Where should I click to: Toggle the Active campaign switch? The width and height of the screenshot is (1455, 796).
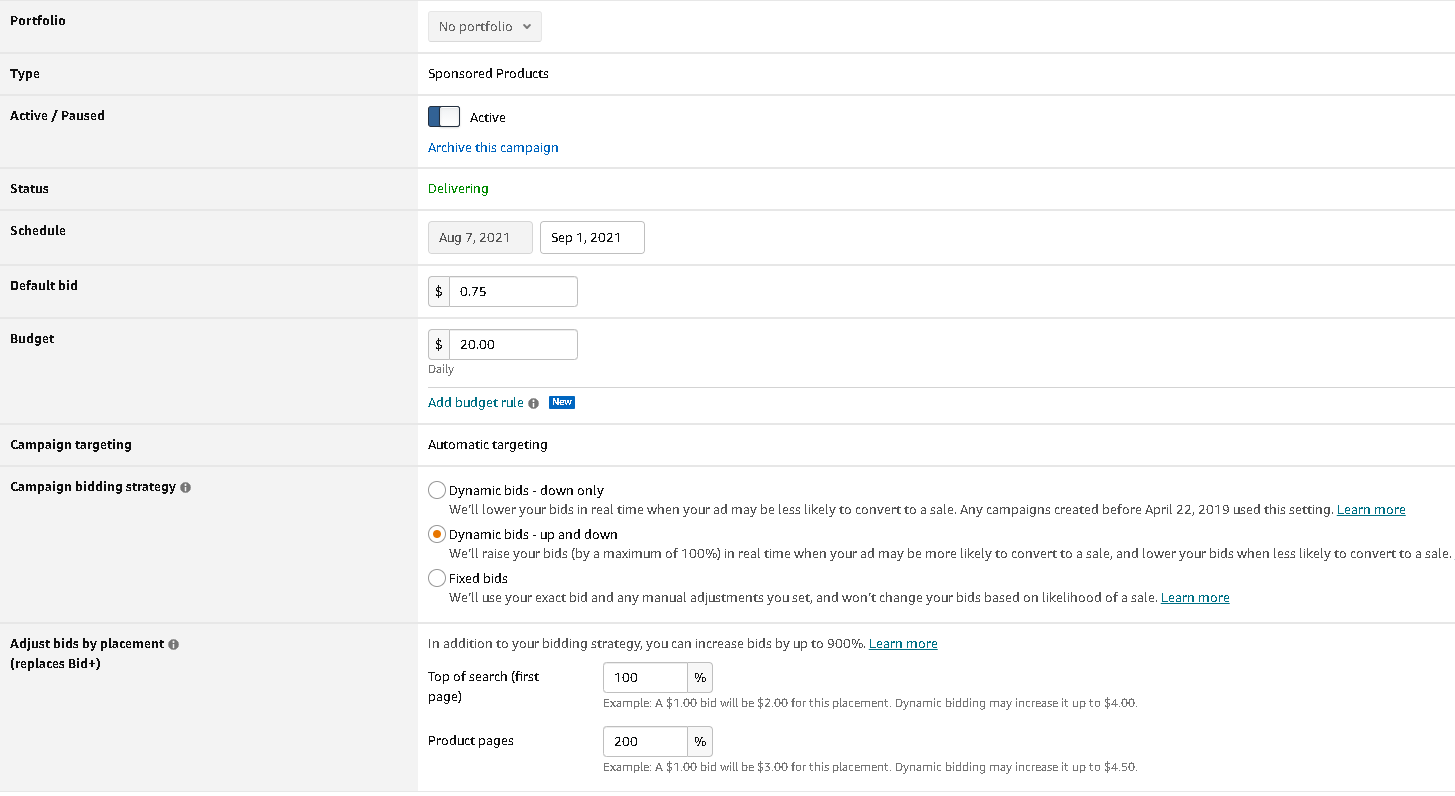click(444, 117)
